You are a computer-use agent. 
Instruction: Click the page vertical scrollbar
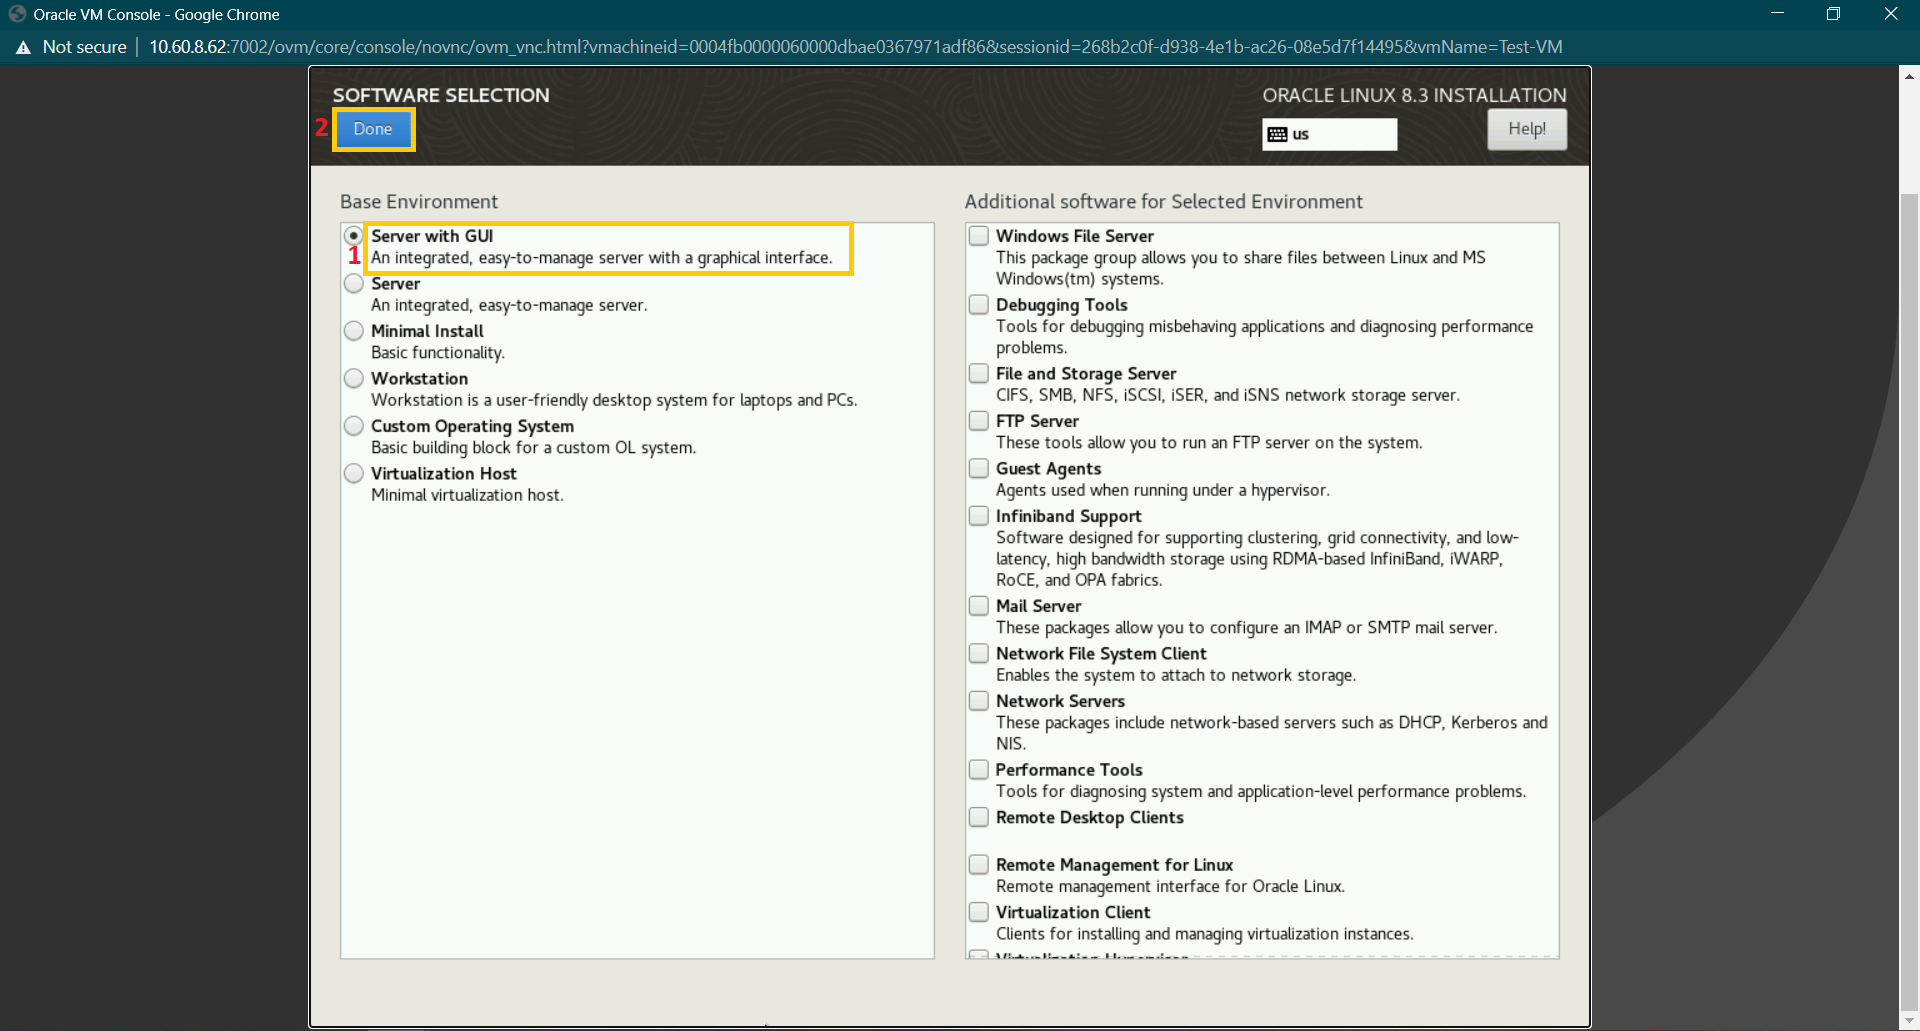coord(1909,600)
